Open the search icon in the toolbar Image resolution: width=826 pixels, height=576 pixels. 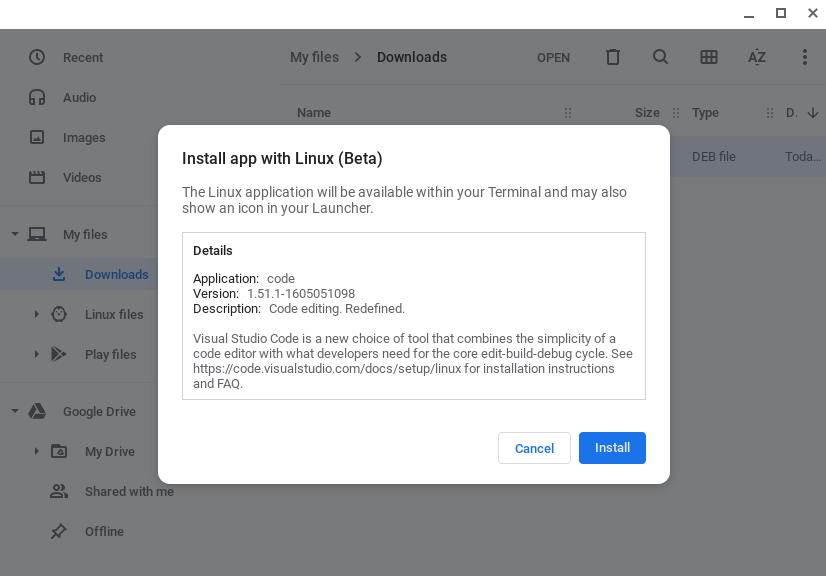[x=660, y=57]
